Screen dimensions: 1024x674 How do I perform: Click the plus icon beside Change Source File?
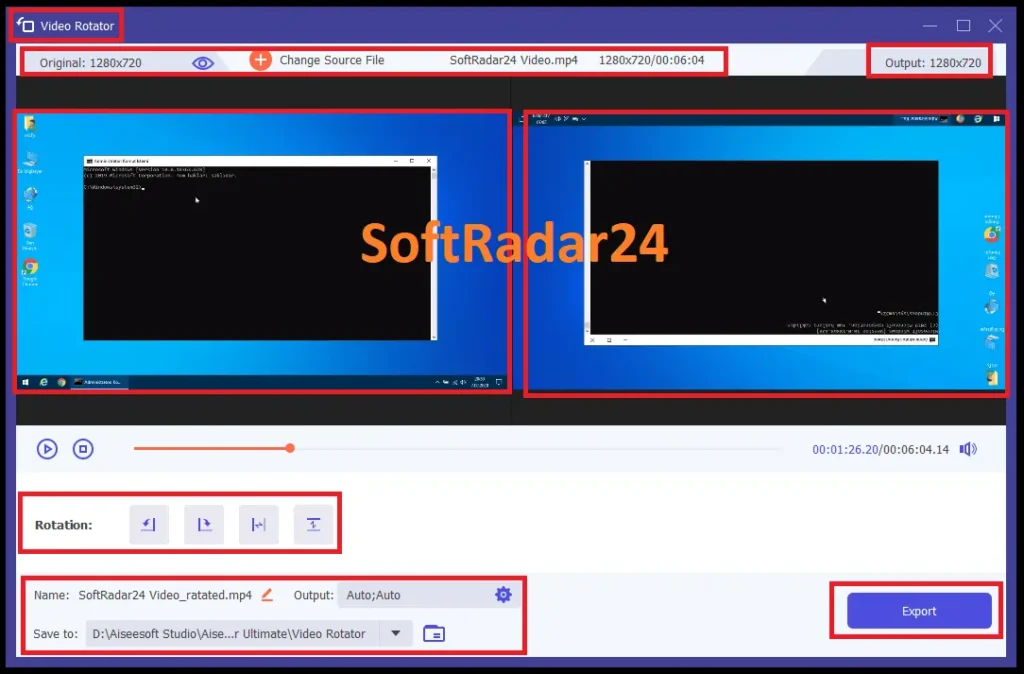260,59
